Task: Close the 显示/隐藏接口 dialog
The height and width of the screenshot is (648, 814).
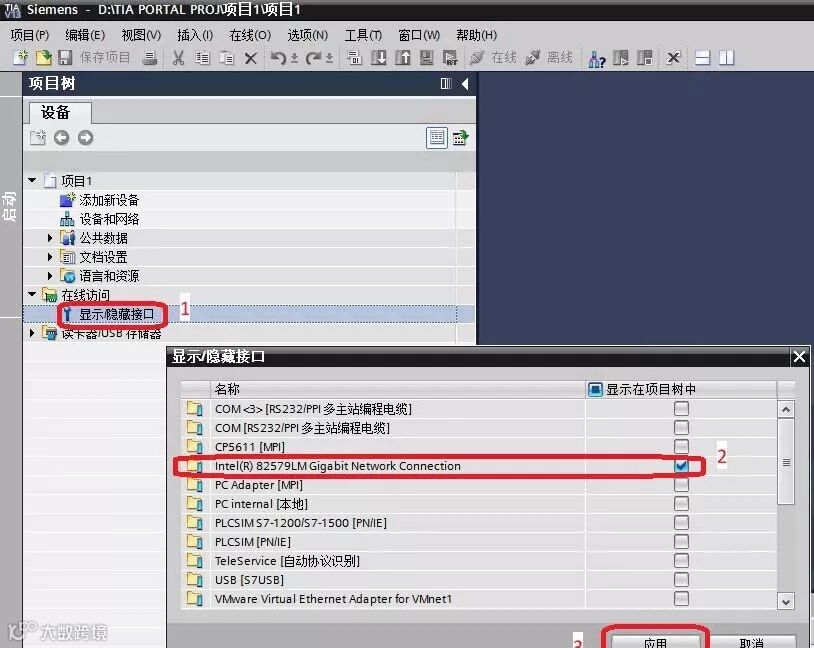Action: 799,357
